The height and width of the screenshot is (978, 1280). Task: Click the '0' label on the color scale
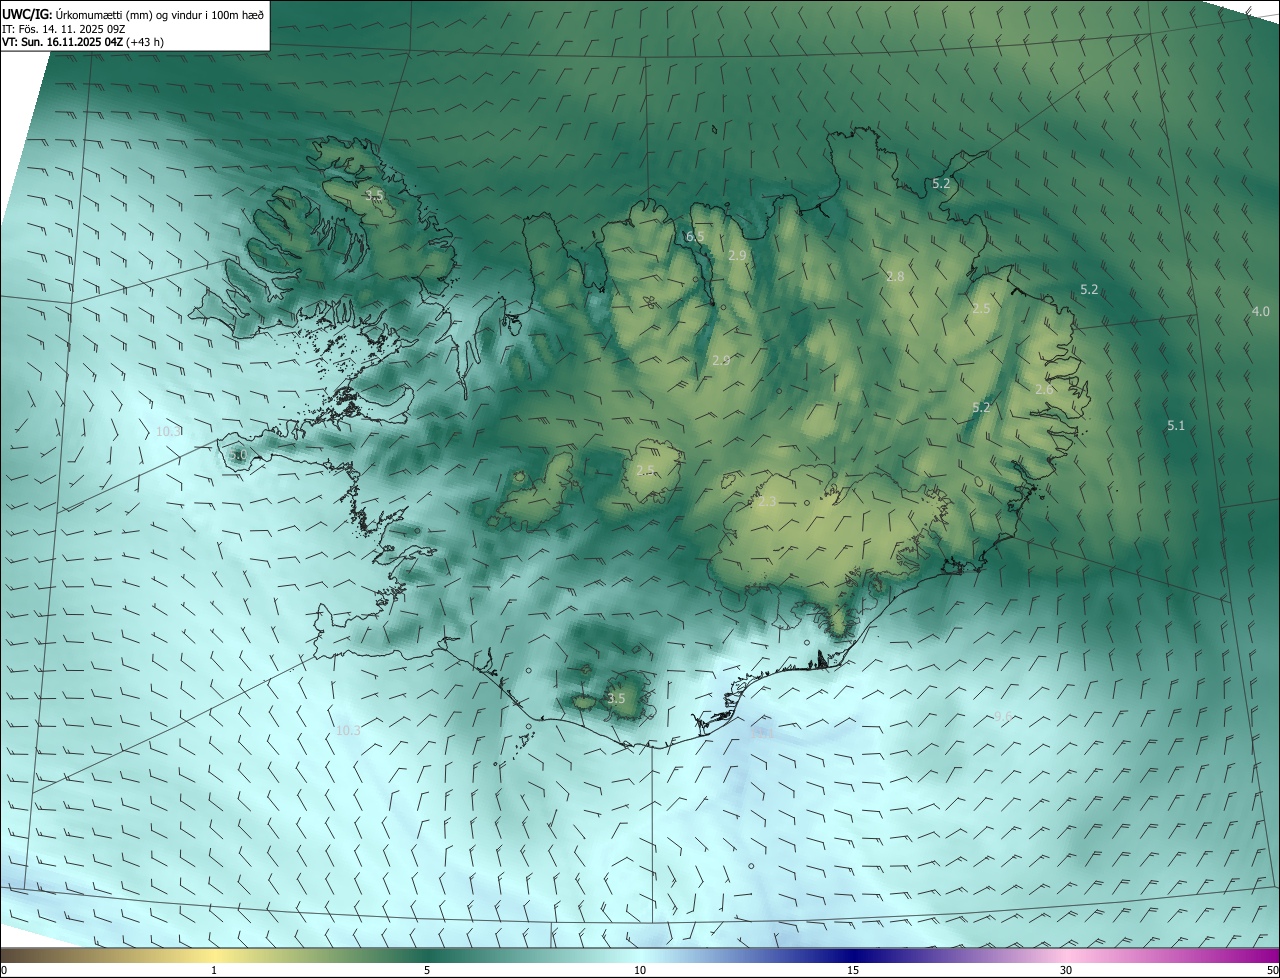point(4,970)
